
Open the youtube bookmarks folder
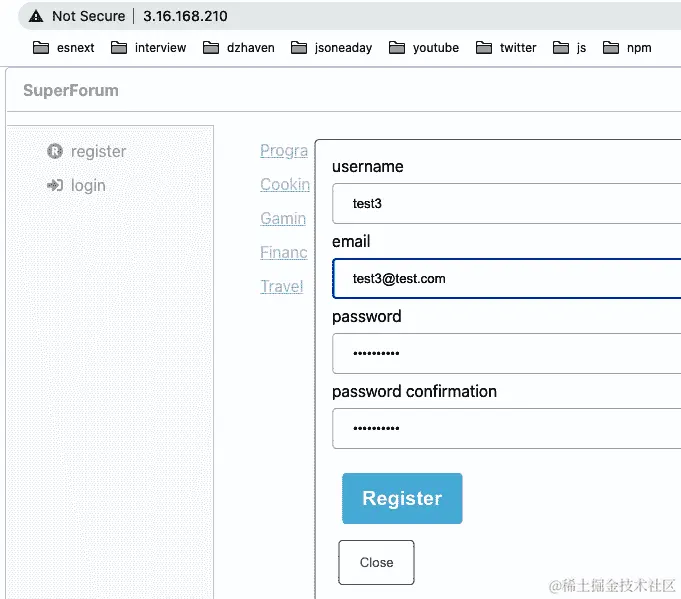tap(423, 48)
